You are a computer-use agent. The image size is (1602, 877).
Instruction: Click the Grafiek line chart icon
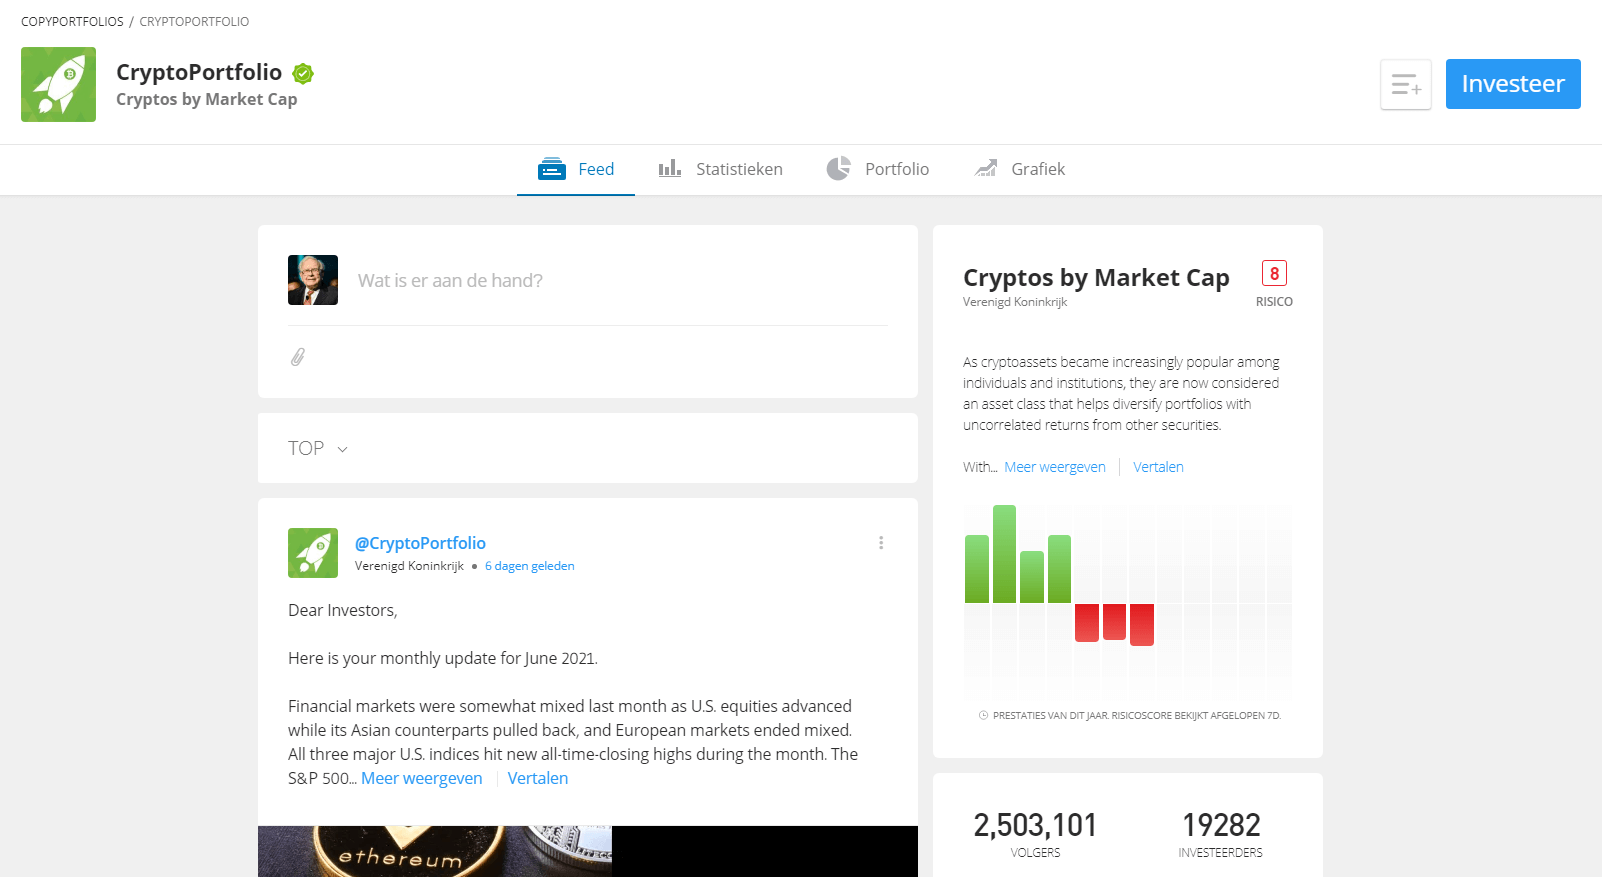pos(986,168)
